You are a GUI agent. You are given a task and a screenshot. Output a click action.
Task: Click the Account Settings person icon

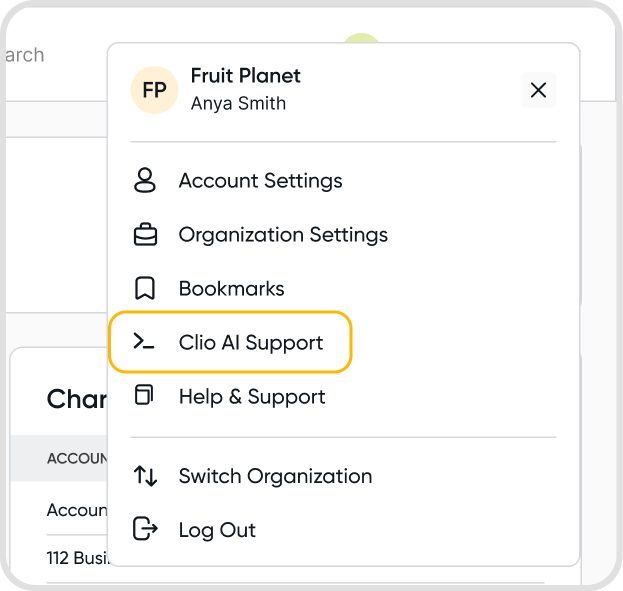(145, 181)
